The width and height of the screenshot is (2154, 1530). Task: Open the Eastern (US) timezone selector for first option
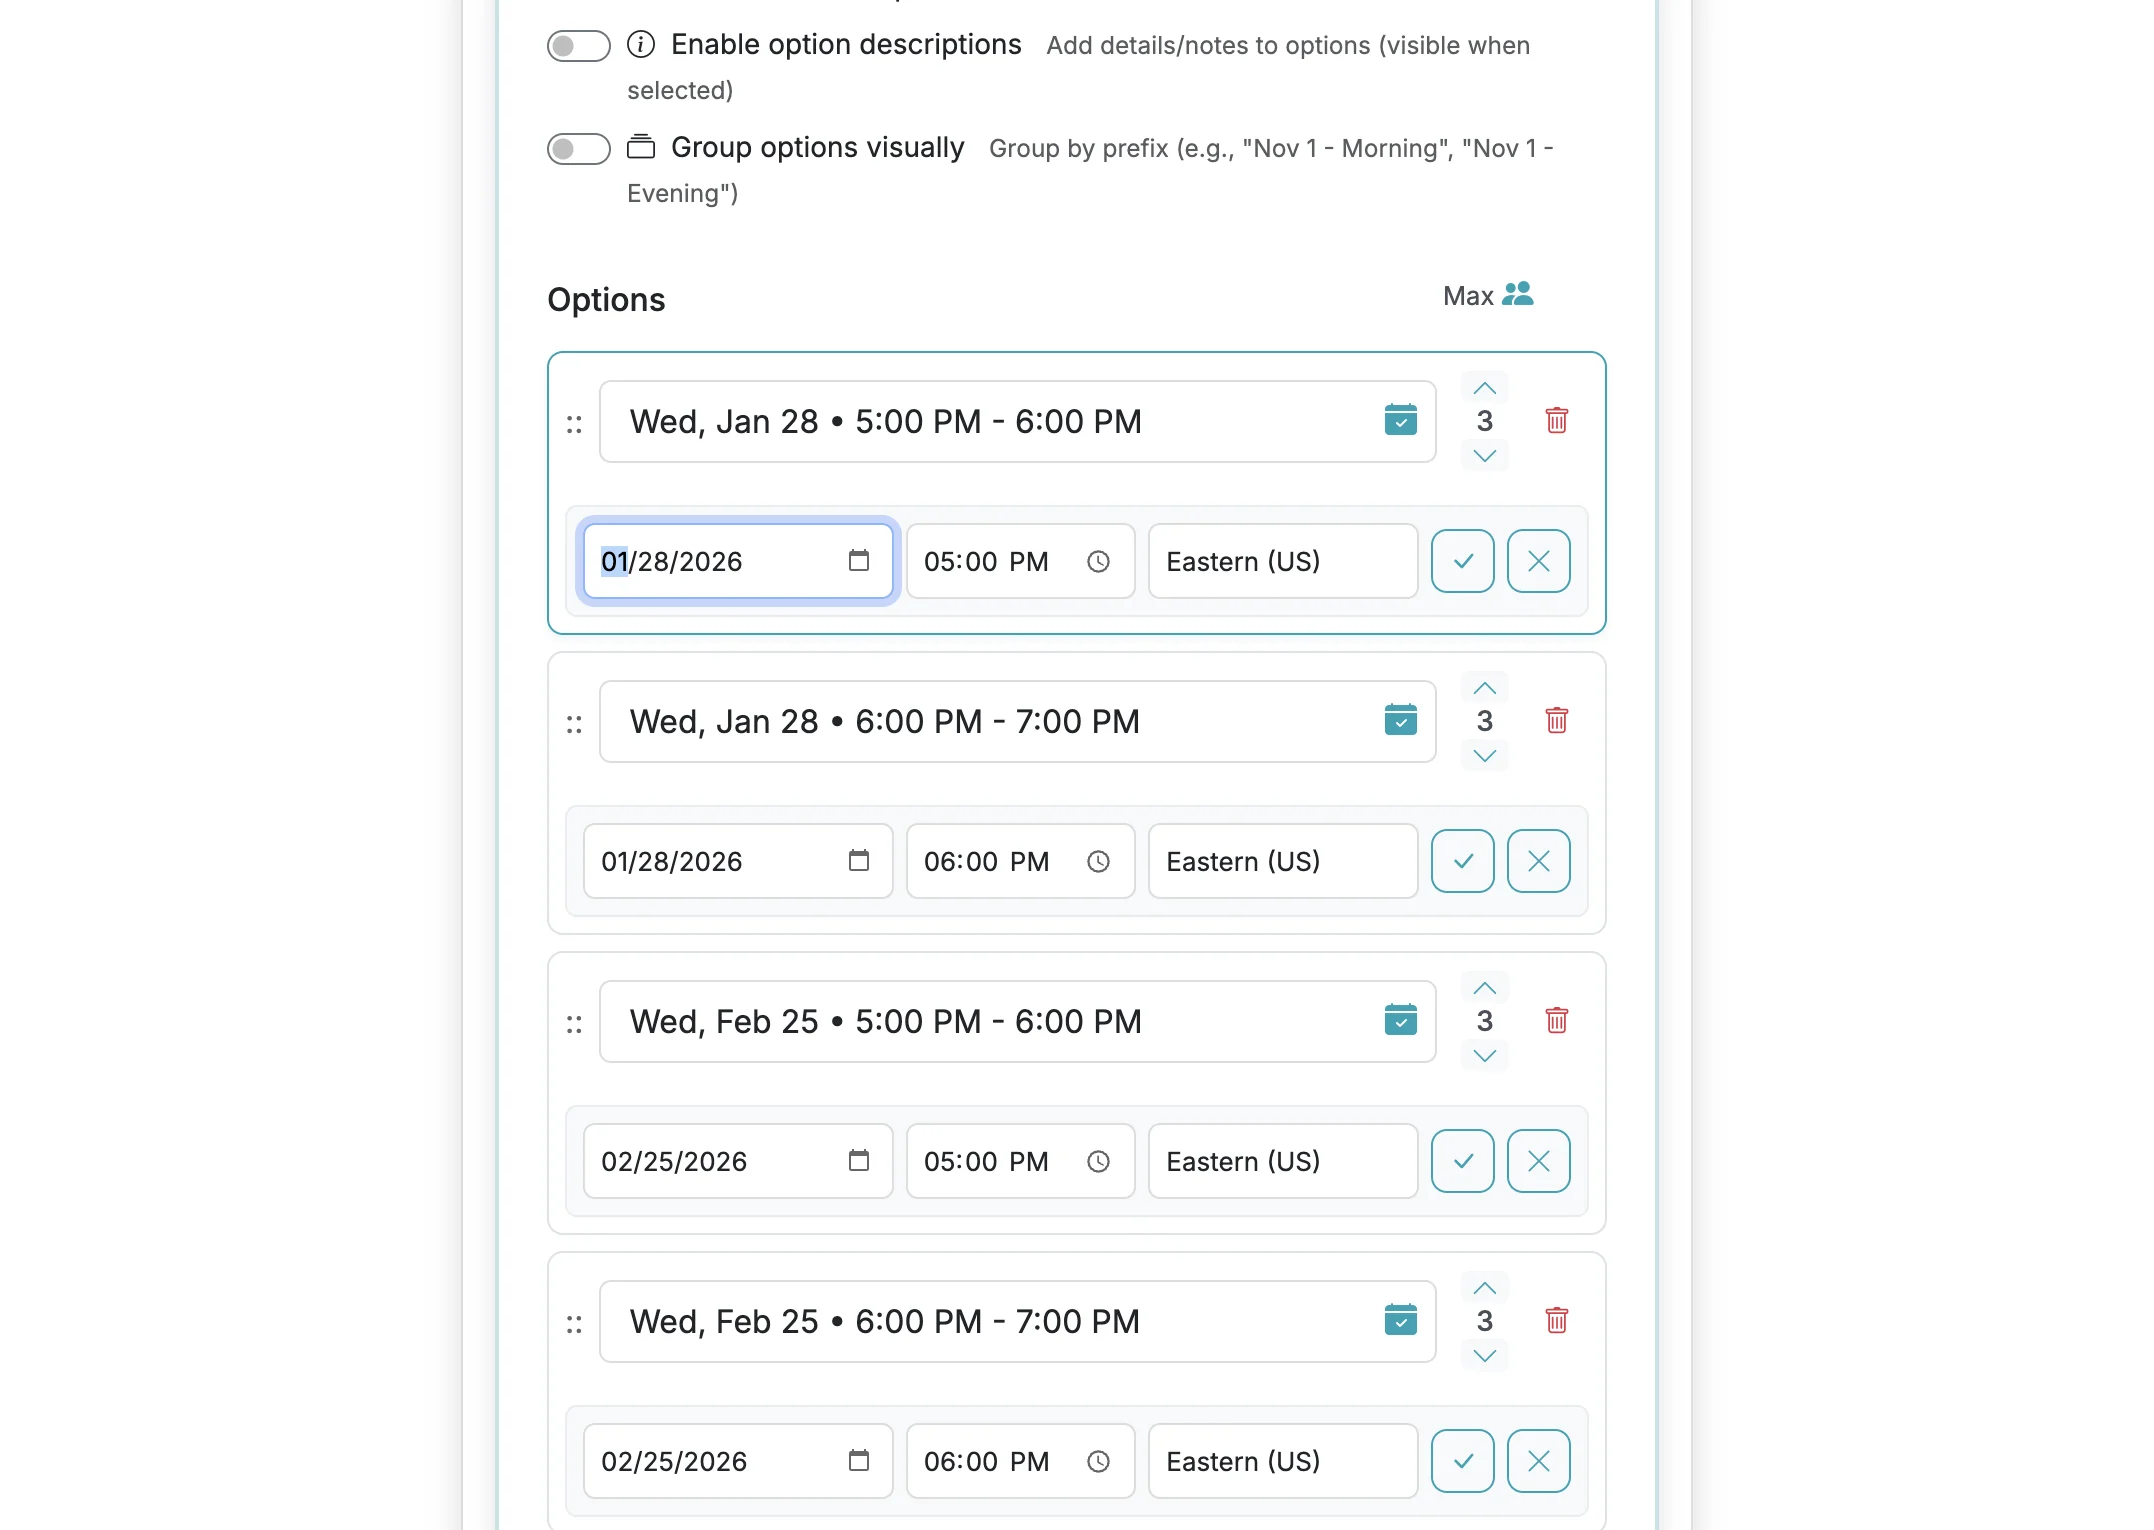[1283, 561]
